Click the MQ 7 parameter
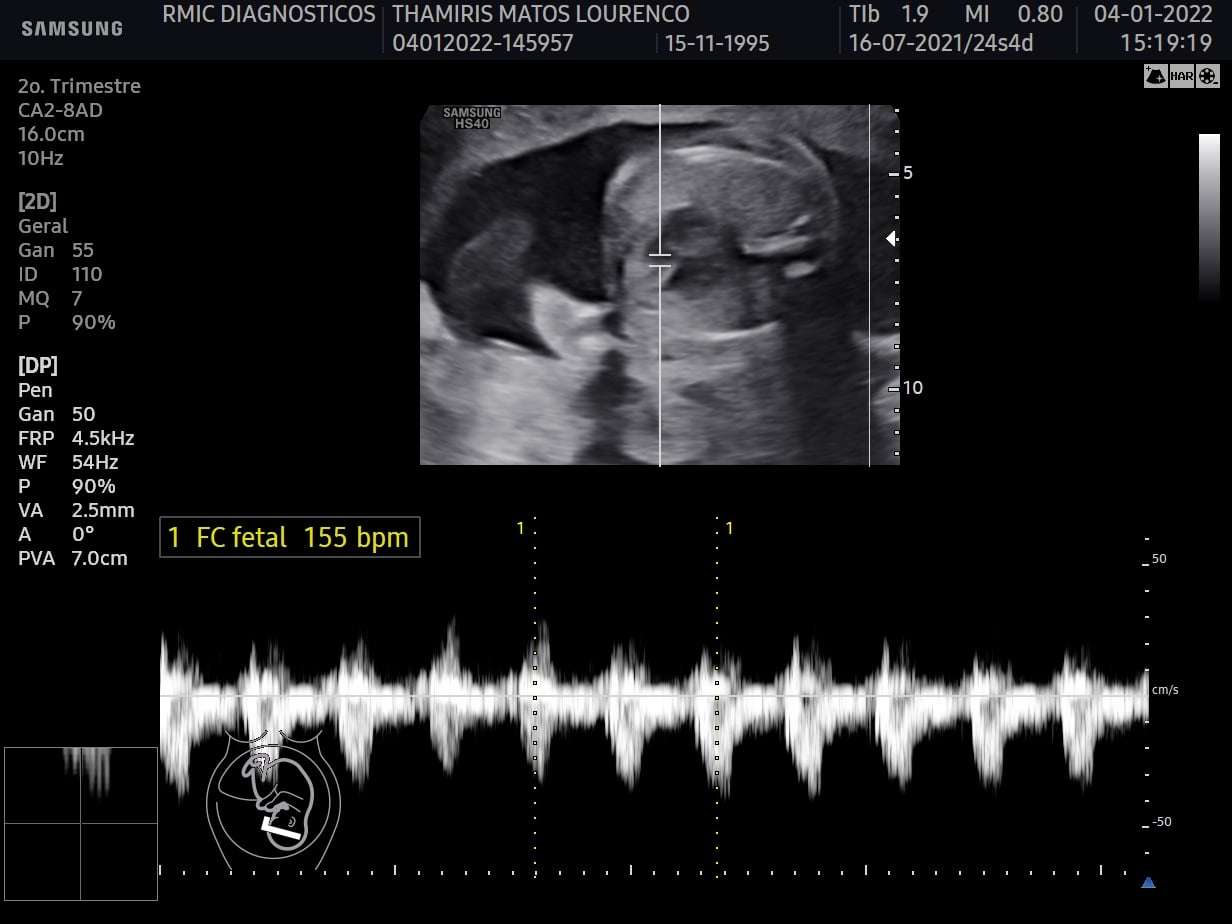Screen dimensions: 1232x924 (50, 298)
